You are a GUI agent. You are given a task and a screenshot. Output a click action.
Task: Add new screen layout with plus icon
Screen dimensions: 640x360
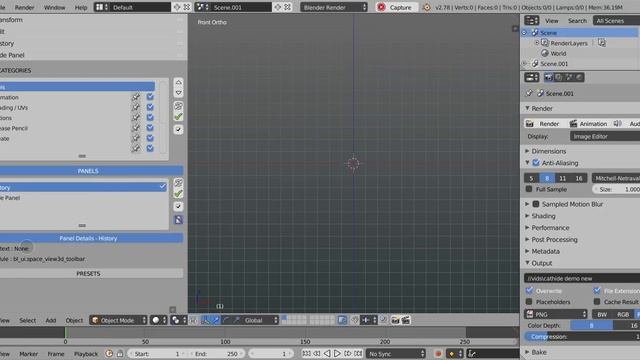tap(177, 7)
